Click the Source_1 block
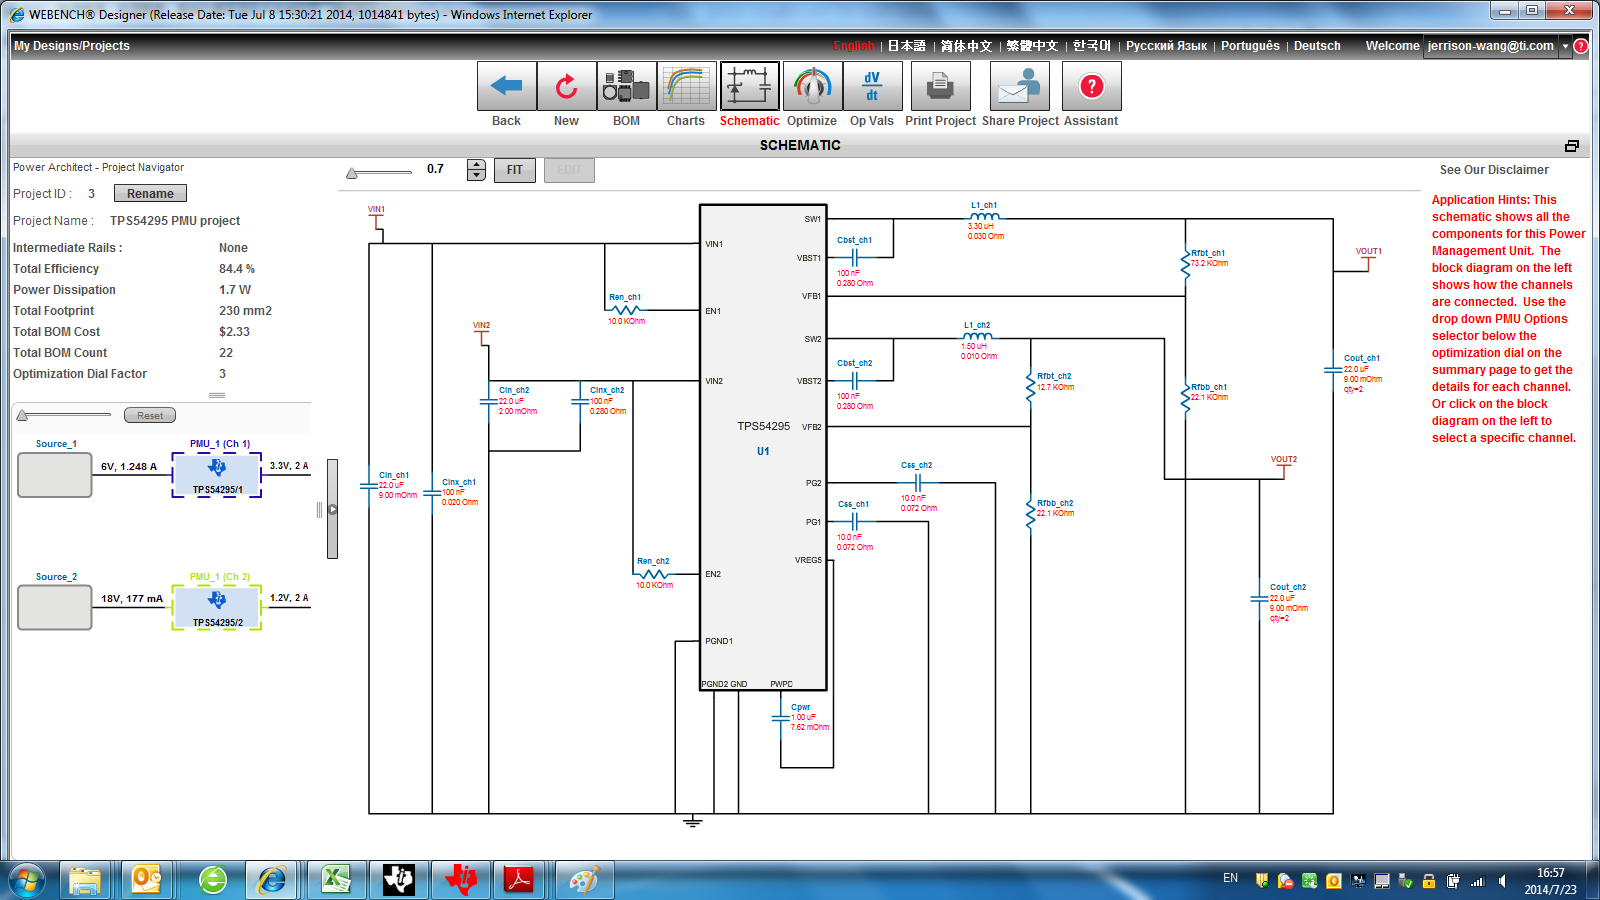1600x900 pixels. tap(55, 475)
